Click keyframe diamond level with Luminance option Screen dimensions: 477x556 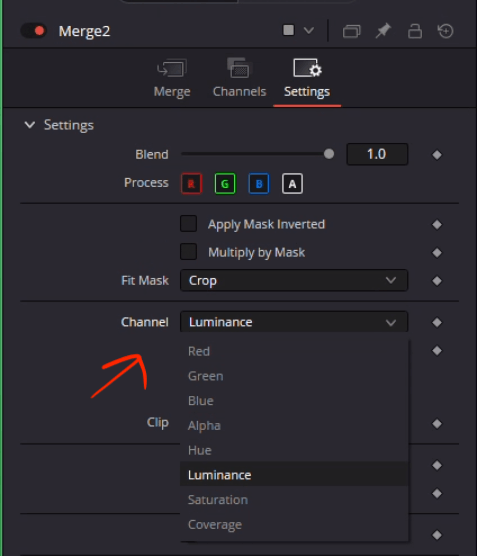[437, 465]
